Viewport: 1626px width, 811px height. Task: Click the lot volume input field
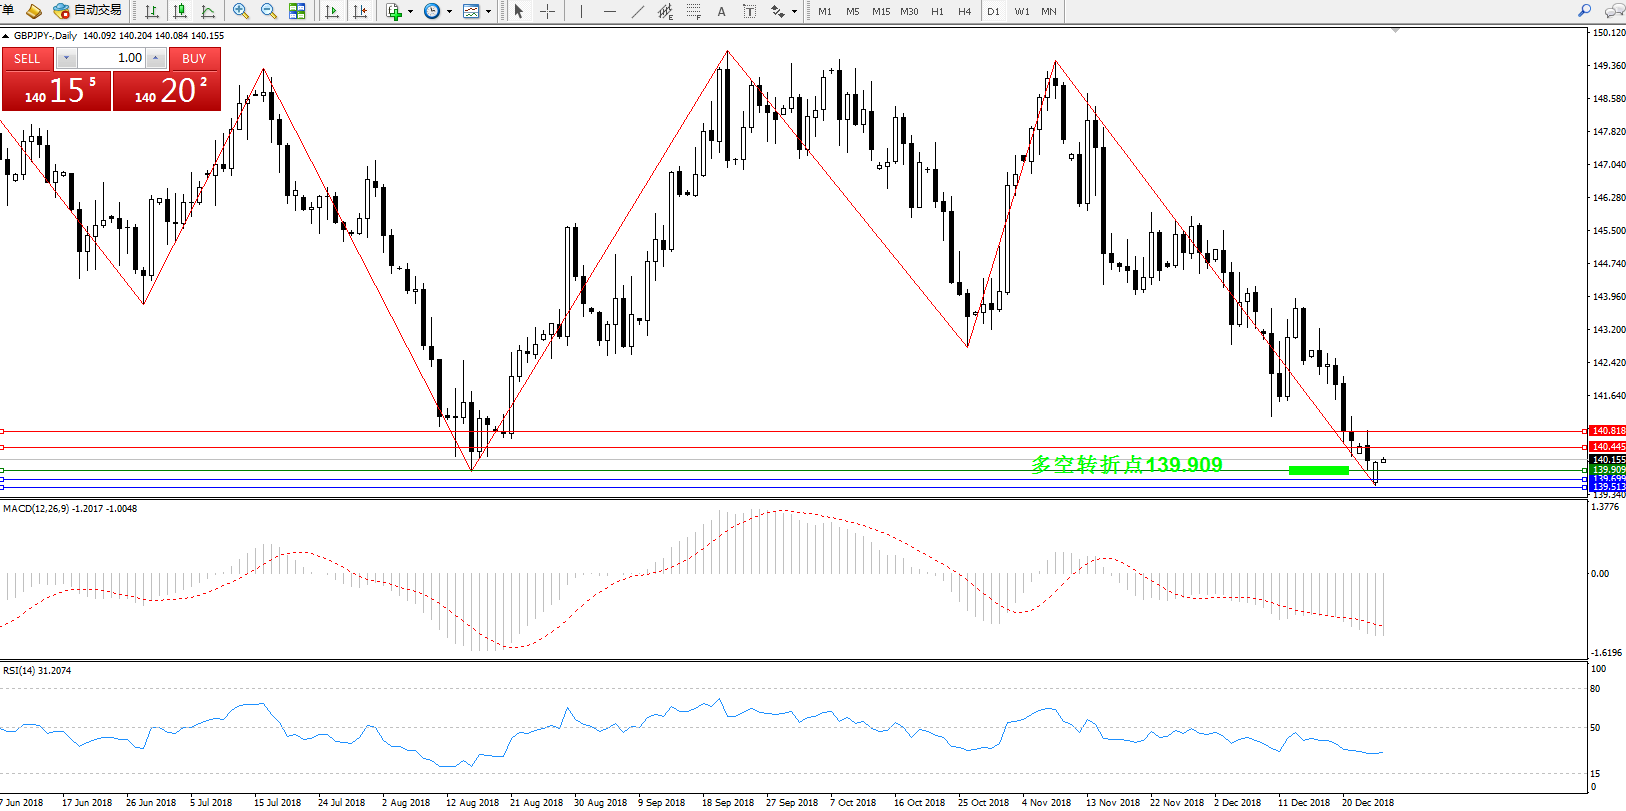pos(112,58)
